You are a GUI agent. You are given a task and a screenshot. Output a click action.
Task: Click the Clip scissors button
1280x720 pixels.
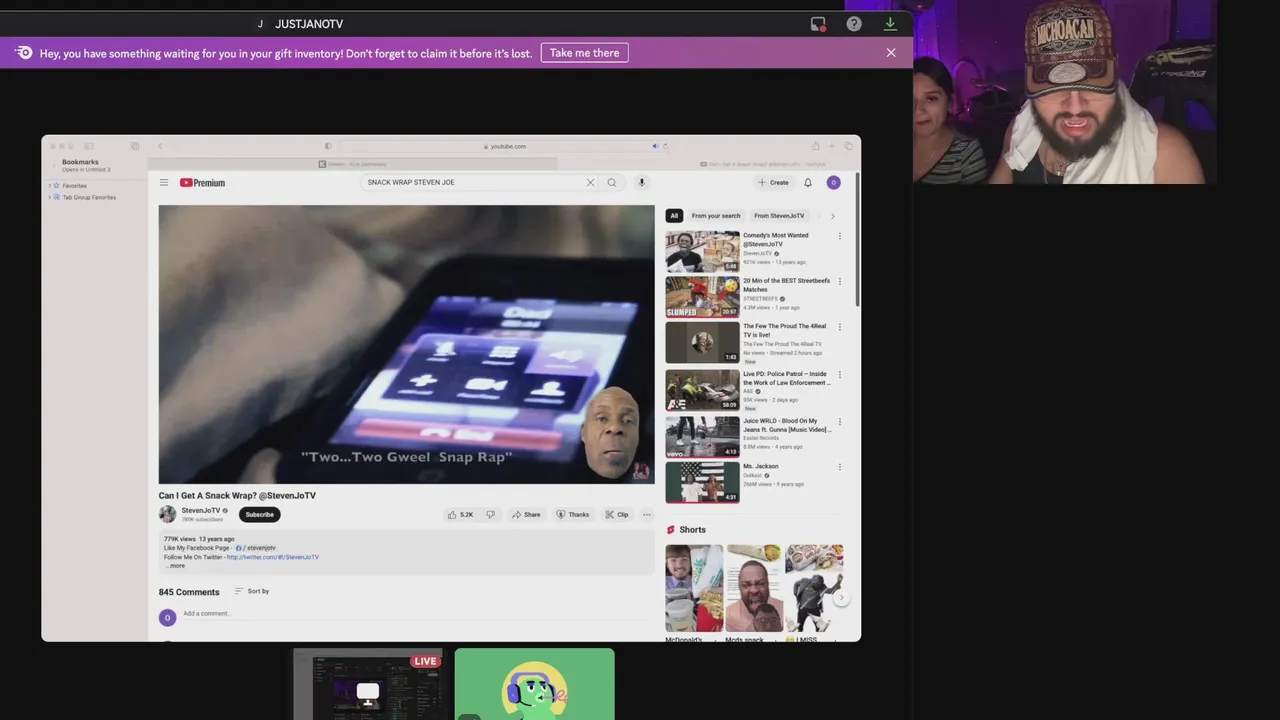[x=617, y=515]
